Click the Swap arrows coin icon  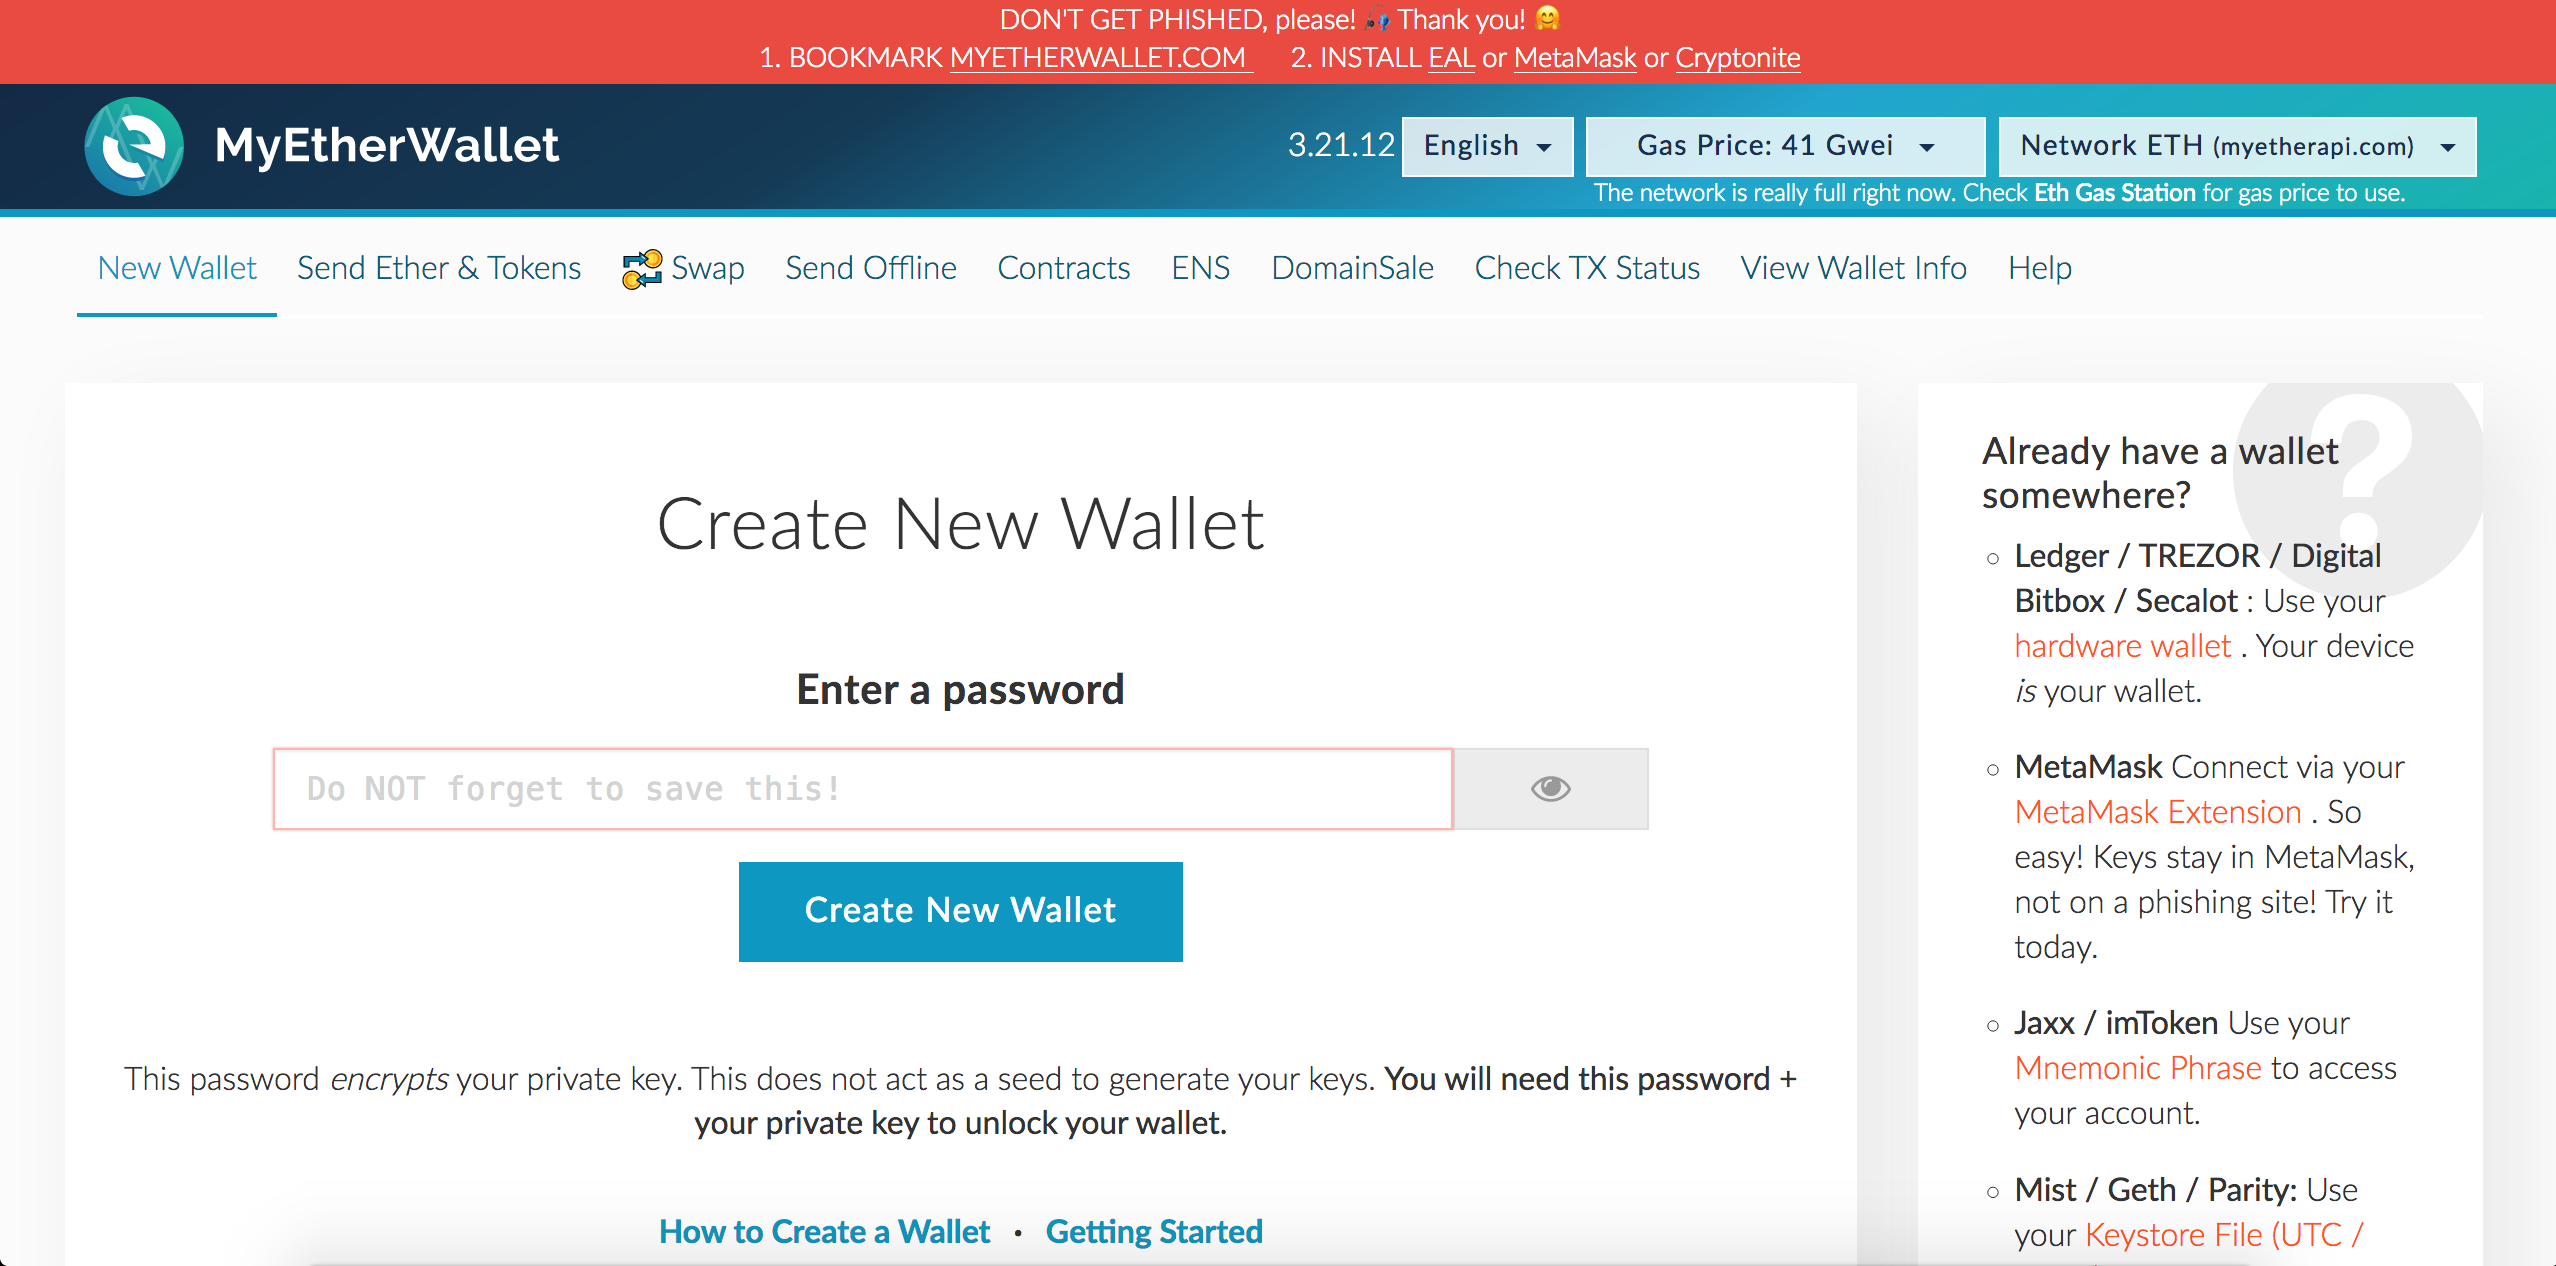pos(641,269)
